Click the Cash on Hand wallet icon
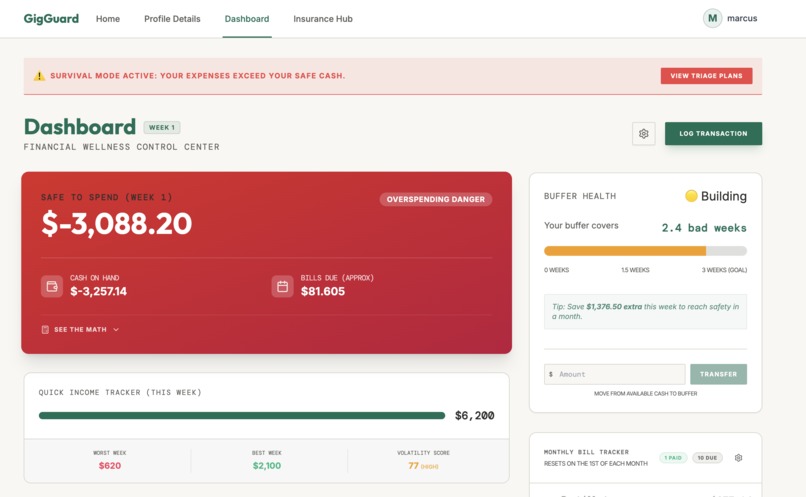The image size is (806, 497). (x=52, y=286)
